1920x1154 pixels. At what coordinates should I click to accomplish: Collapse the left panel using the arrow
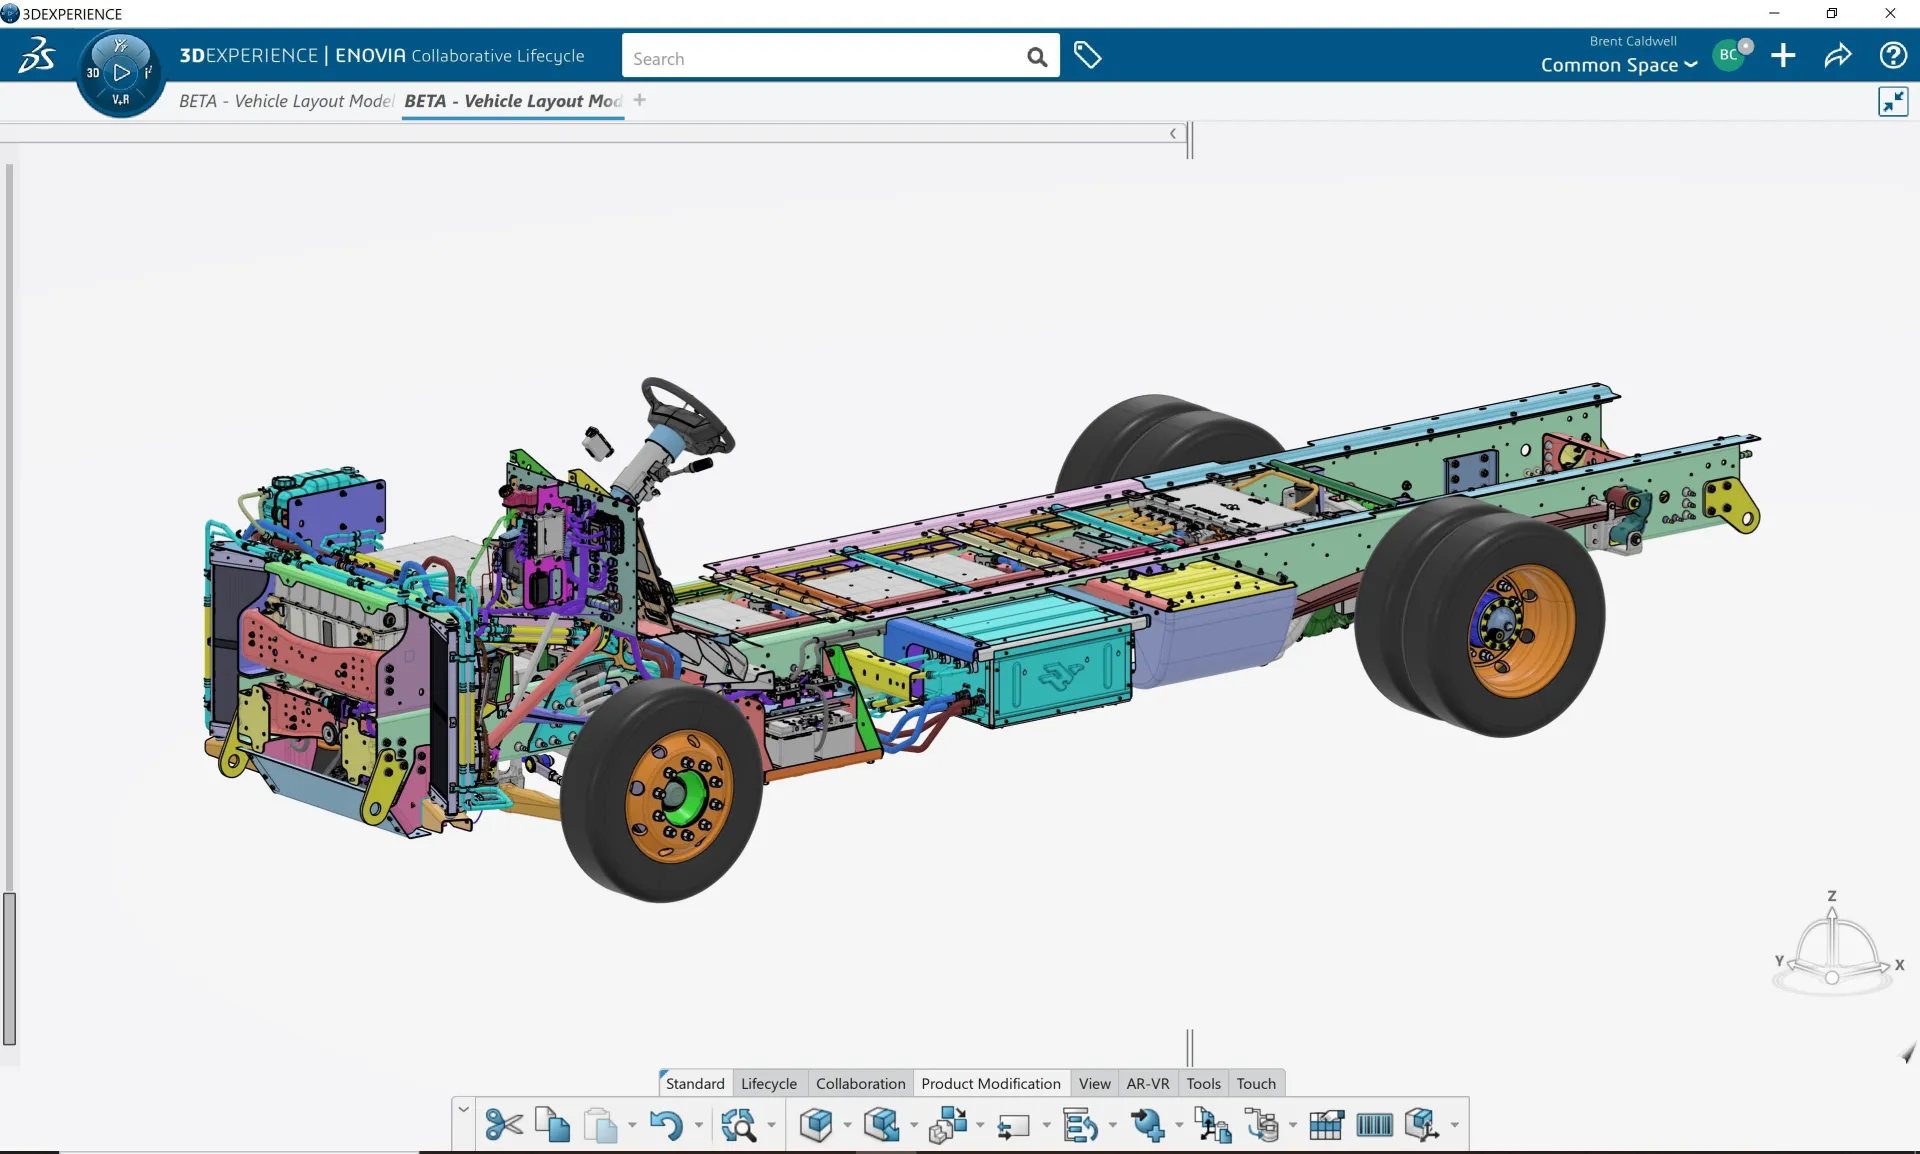[x=1172, y=133]
